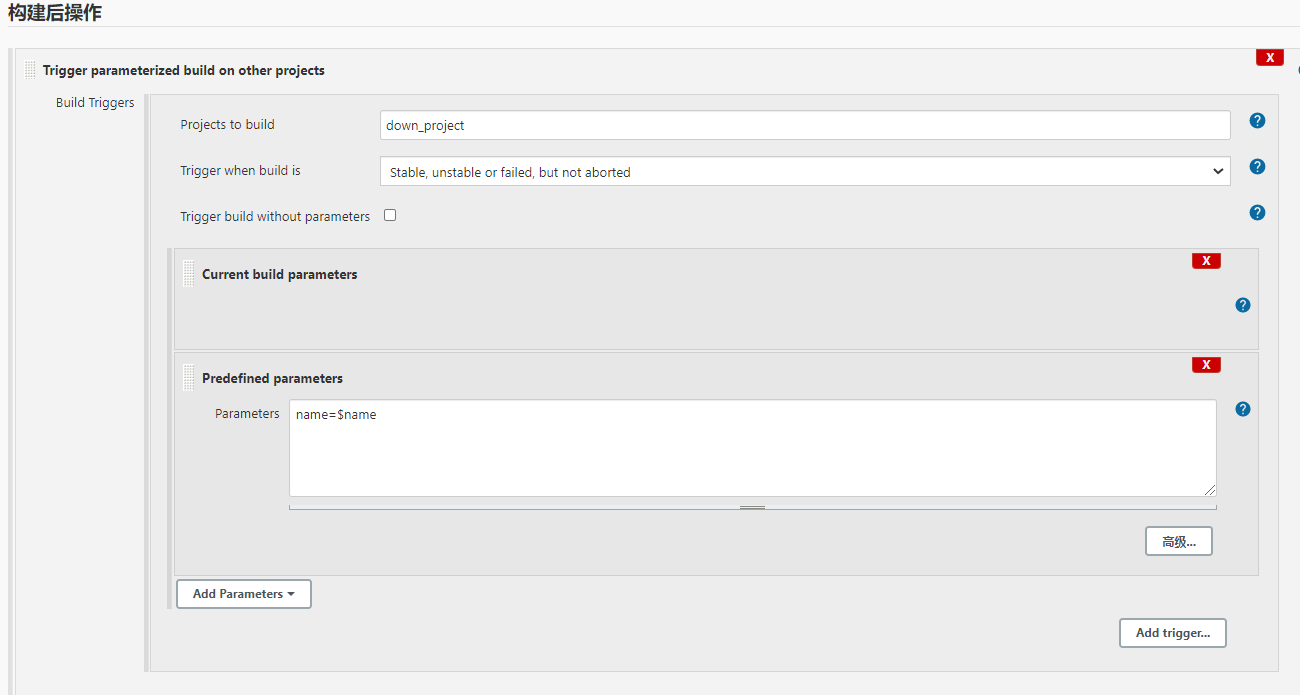View help for Trigger build without parameters

(1257, 212)
